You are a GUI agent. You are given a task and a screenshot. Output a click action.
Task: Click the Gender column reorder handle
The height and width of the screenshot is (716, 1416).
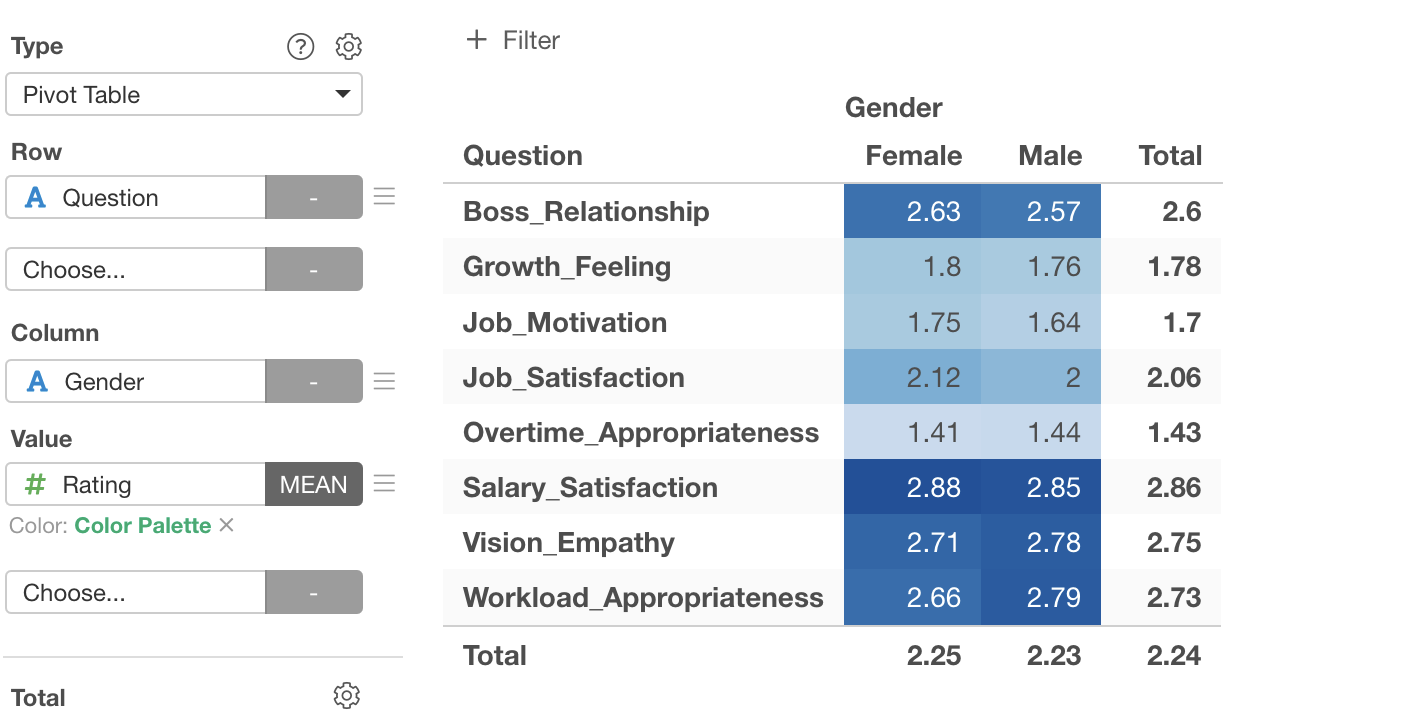tap(384, 381)
